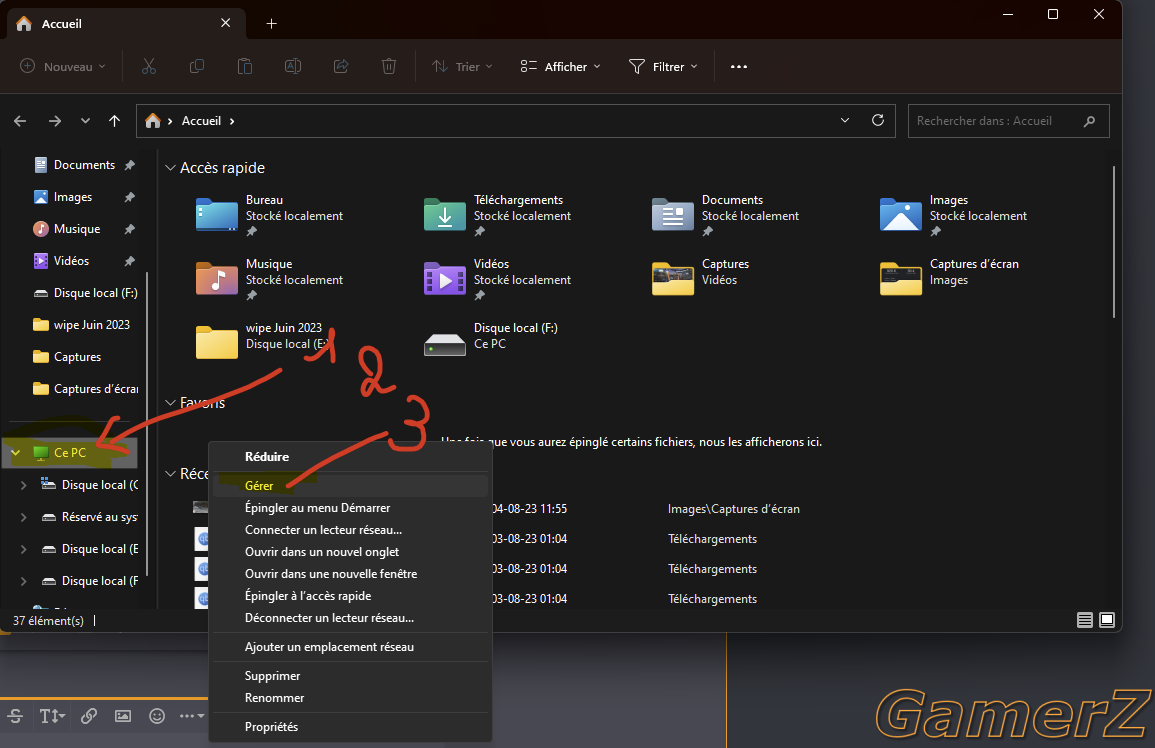Choose Renommer from context menu
Screen dimensions: 1155x748
click(x=351, y=698)
